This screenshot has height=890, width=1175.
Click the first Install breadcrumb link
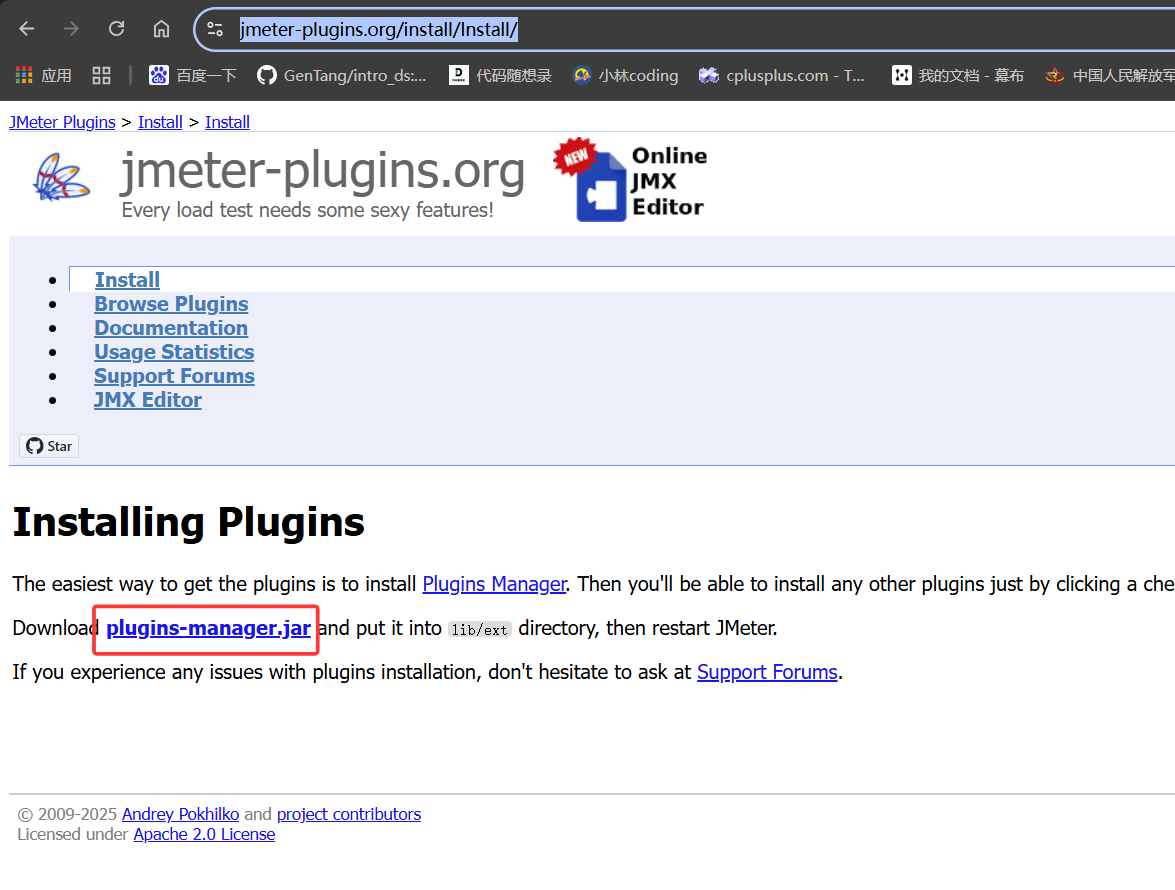[160, 122]
